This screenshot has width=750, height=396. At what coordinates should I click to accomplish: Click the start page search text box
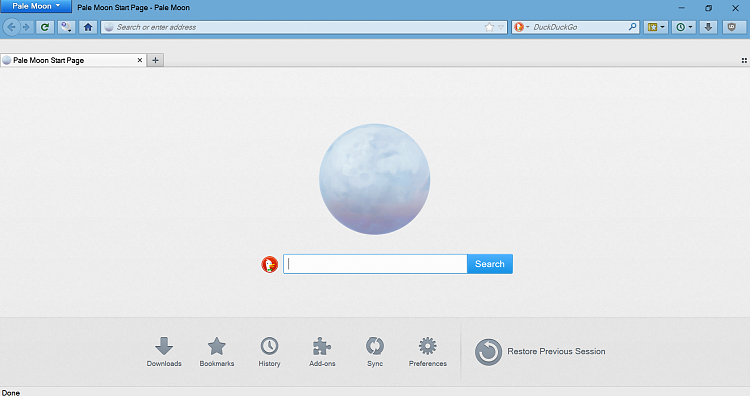[x=375, y=264]
